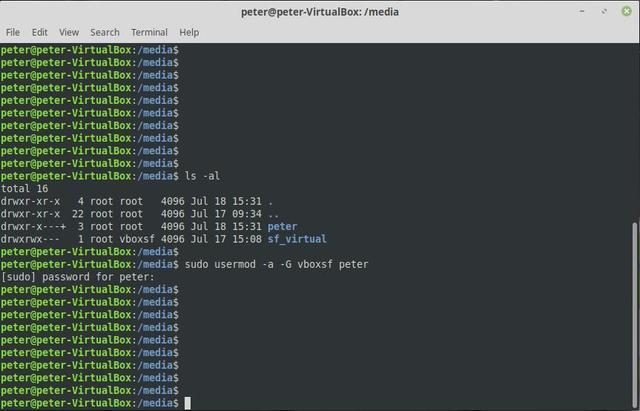
Task: Click the blue 'peter' directory name
Action: (x=282, y=227)
